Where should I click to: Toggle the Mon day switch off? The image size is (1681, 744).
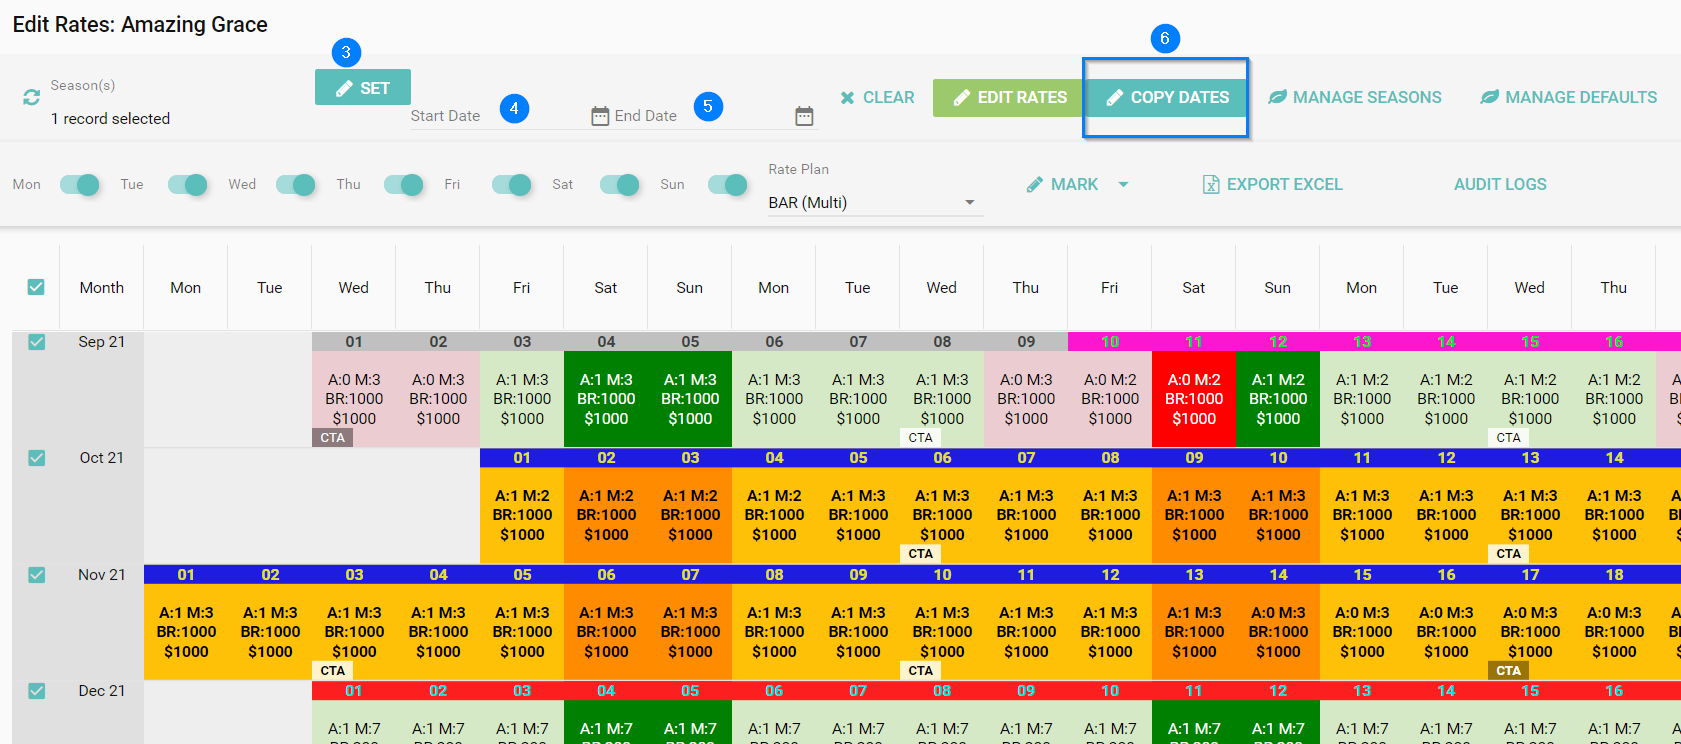pyautogui.click(x=80, y=185)
